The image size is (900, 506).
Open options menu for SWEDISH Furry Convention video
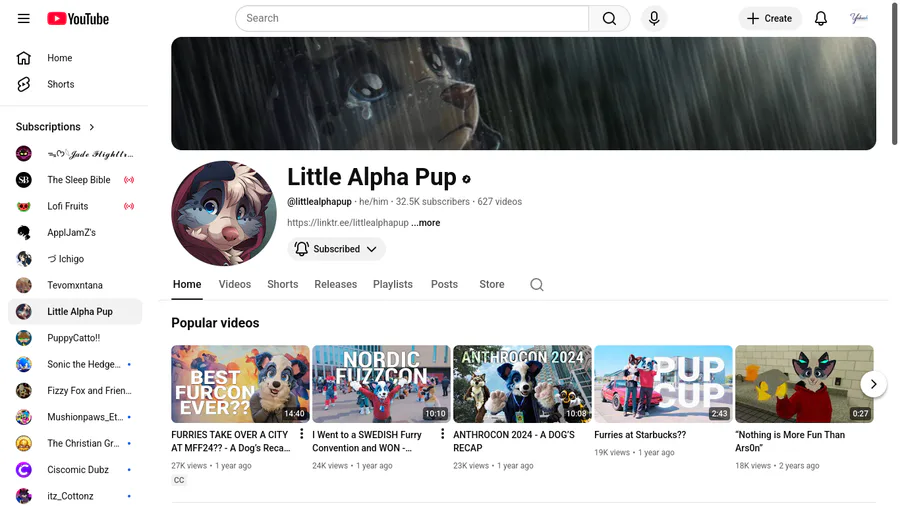tap(443, 434)
